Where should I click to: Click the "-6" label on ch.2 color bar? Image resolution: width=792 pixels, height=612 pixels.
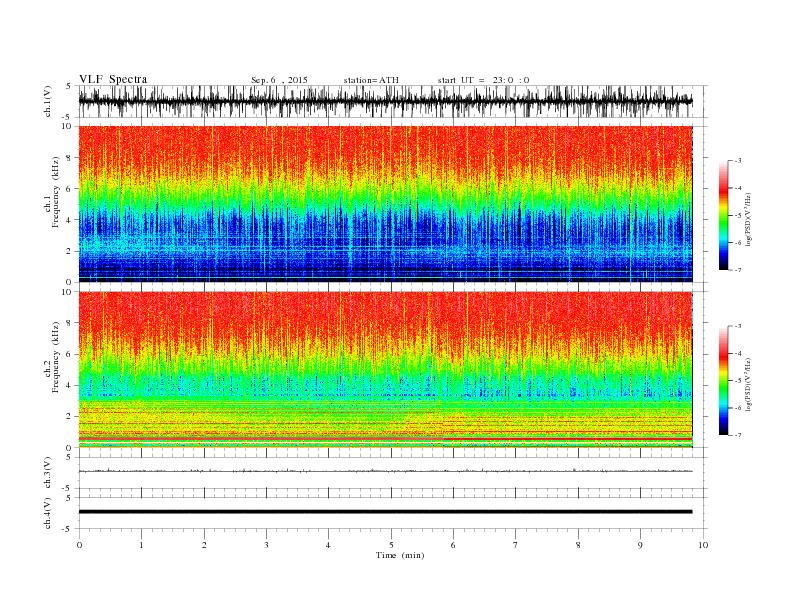coord(738,408)
